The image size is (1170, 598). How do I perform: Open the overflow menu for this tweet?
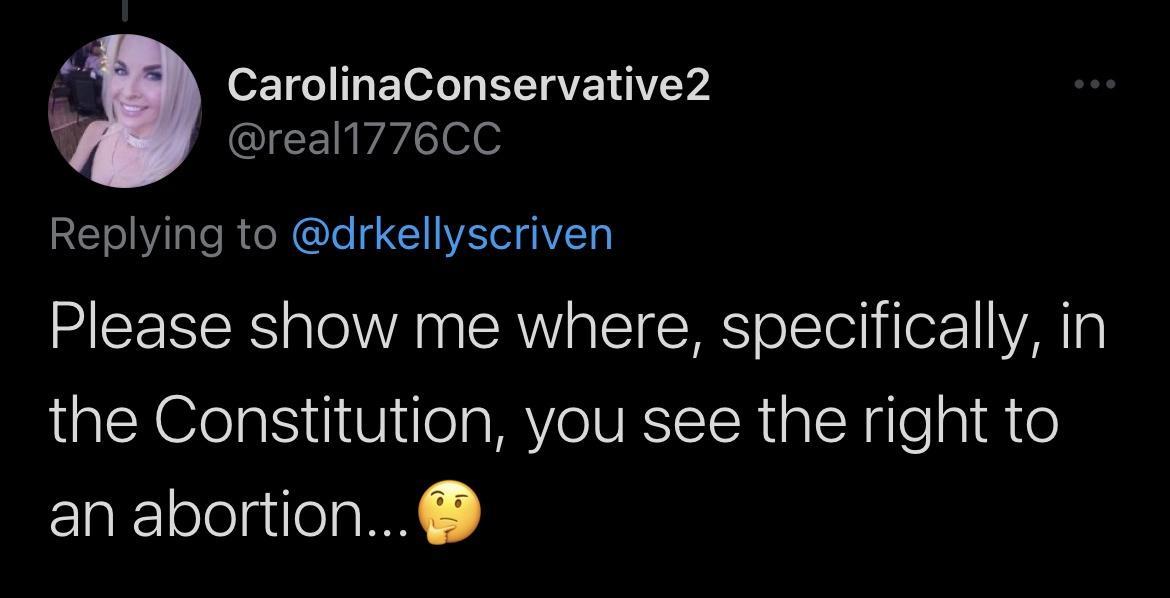pyautogui.click(x=1096, y=85)
